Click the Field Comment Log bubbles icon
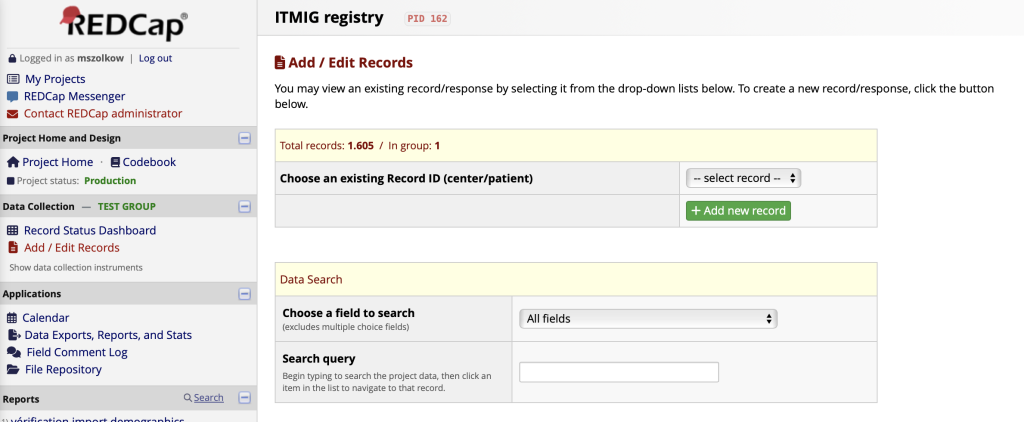The image size is (1024, 422). [13, 353]
